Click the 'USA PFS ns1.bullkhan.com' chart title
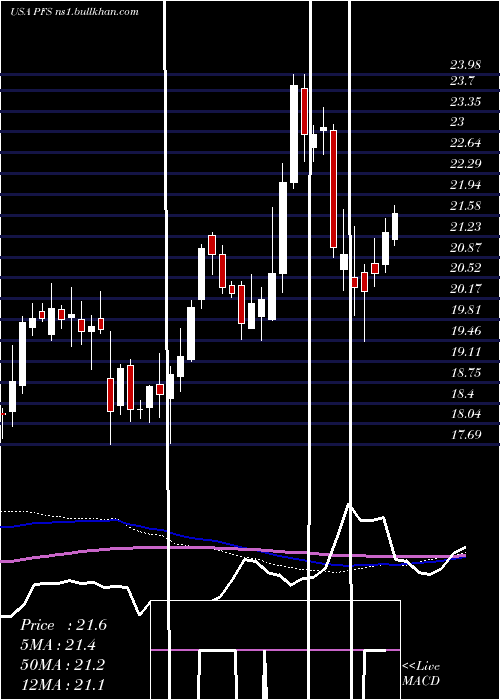Image resolution: width=500 pixels, height=700 pixels. [74, 12]
